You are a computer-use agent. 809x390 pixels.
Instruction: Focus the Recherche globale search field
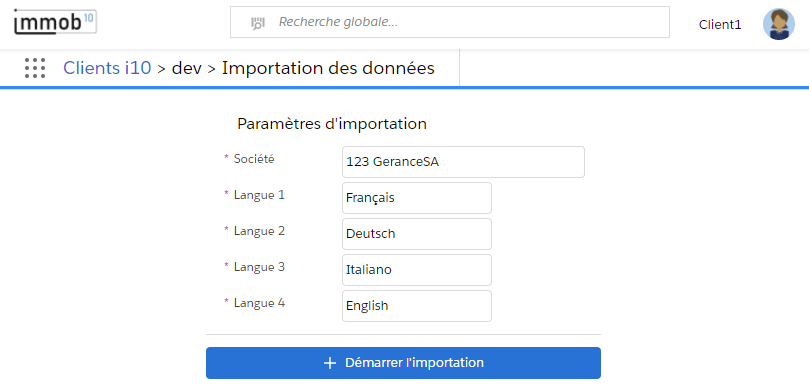450,22
